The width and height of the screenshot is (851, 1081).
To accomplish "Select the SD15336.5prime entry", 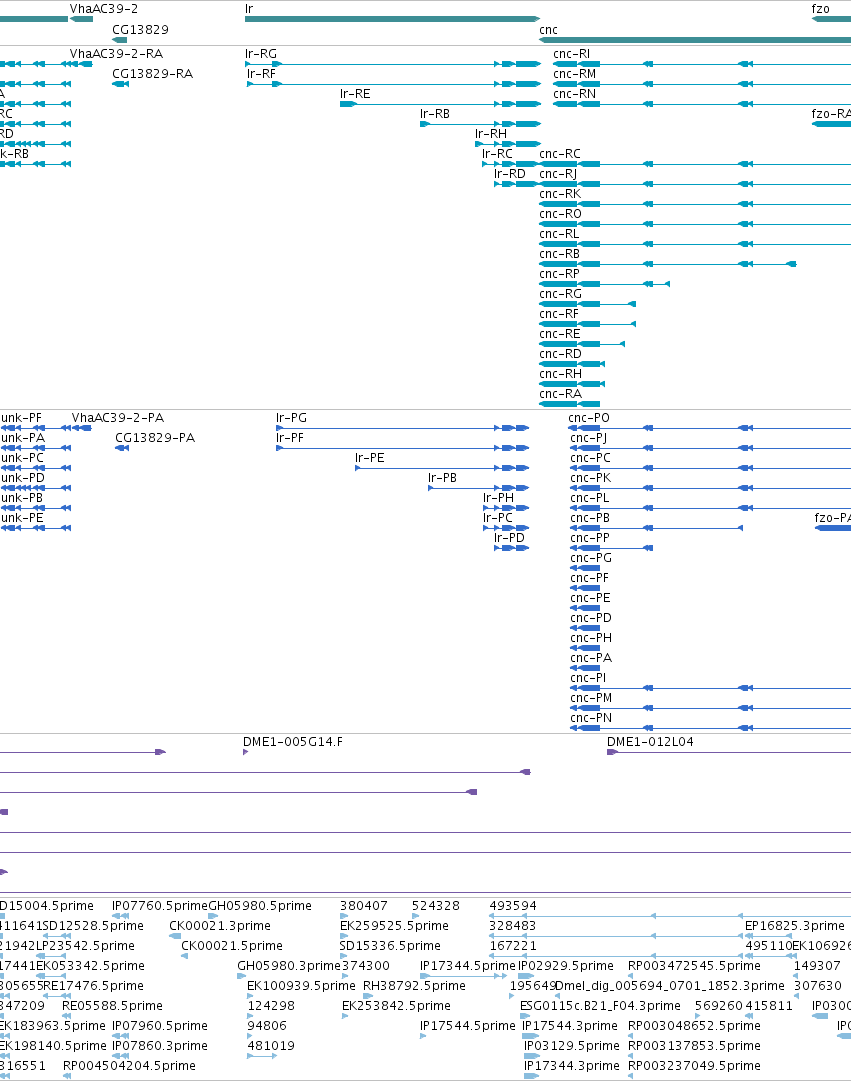I will 390,946.
